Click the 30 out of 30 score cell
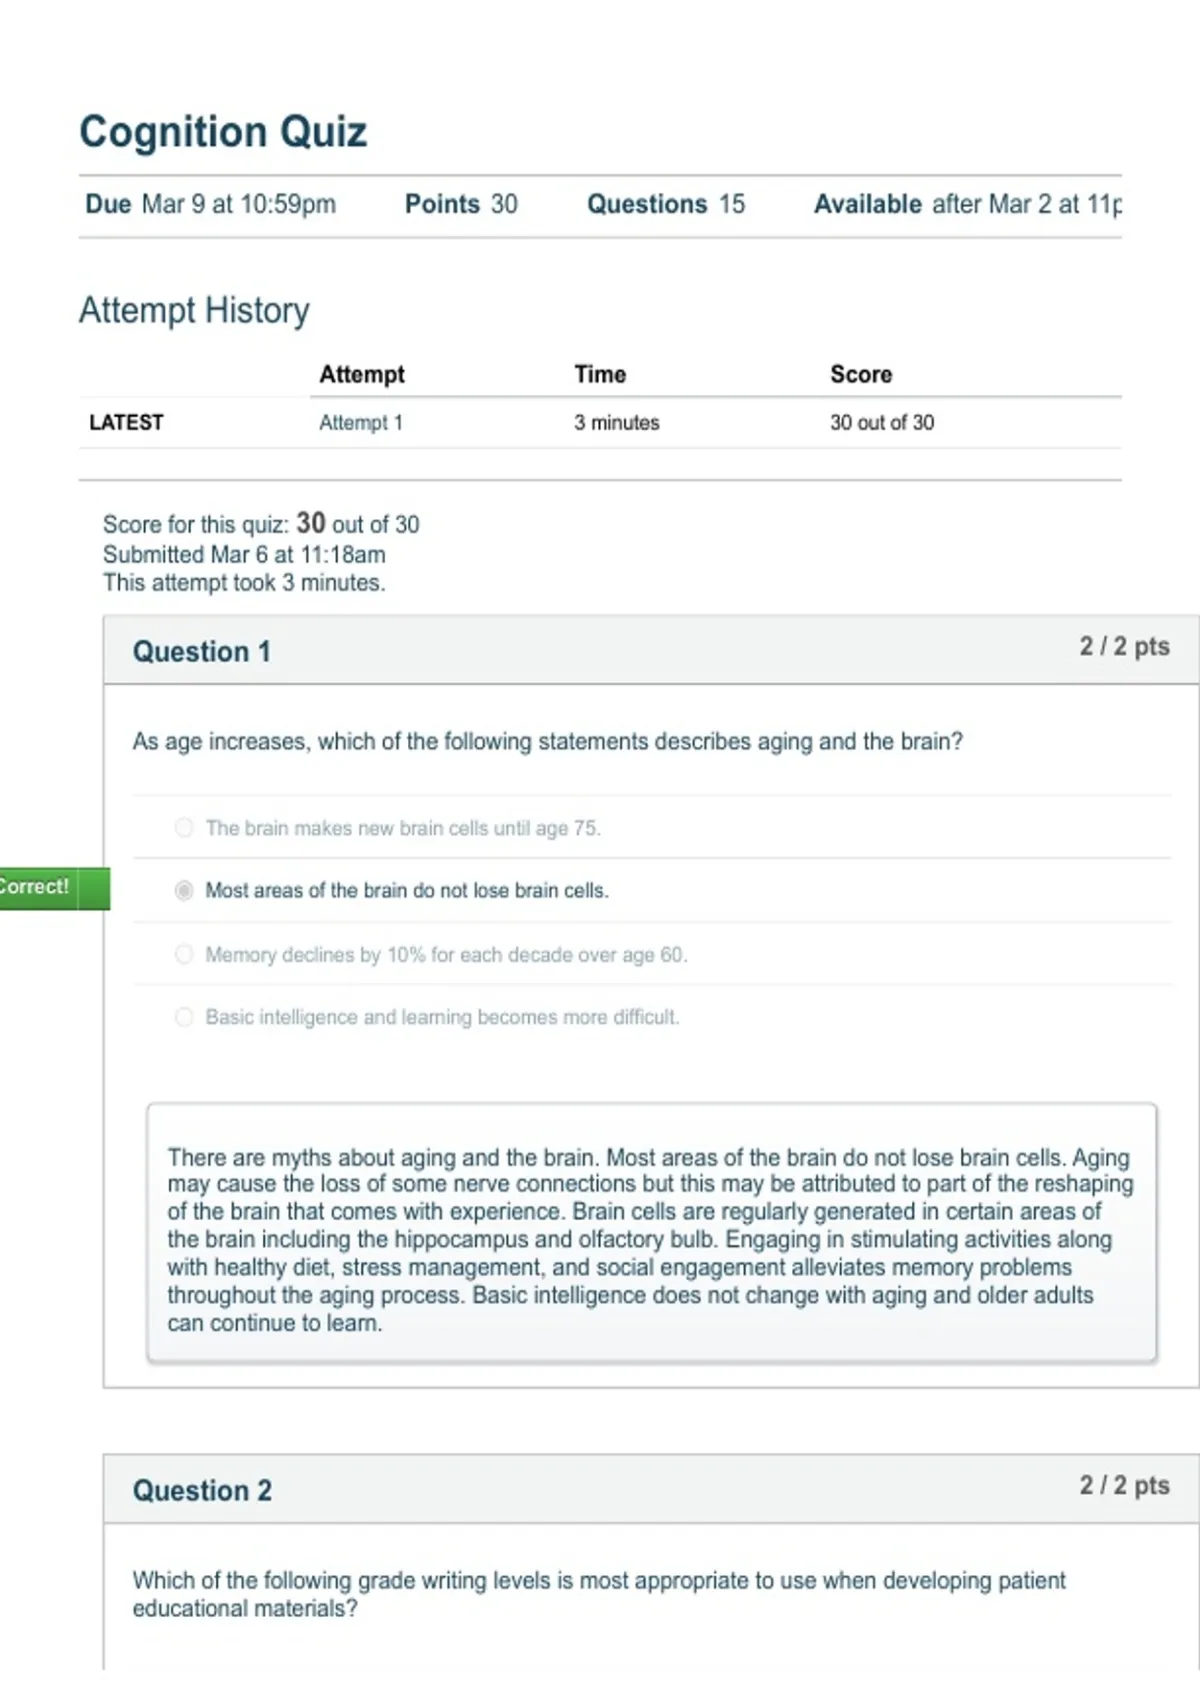The width and height of the screenshot is (1200, 1700). tap(882, 422)
